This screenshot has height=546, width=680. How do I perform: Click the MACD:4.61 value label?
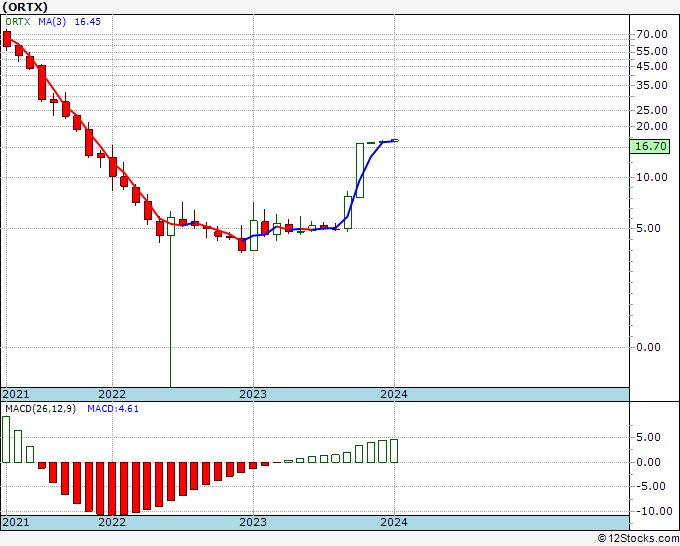click(x=113, y=409)
